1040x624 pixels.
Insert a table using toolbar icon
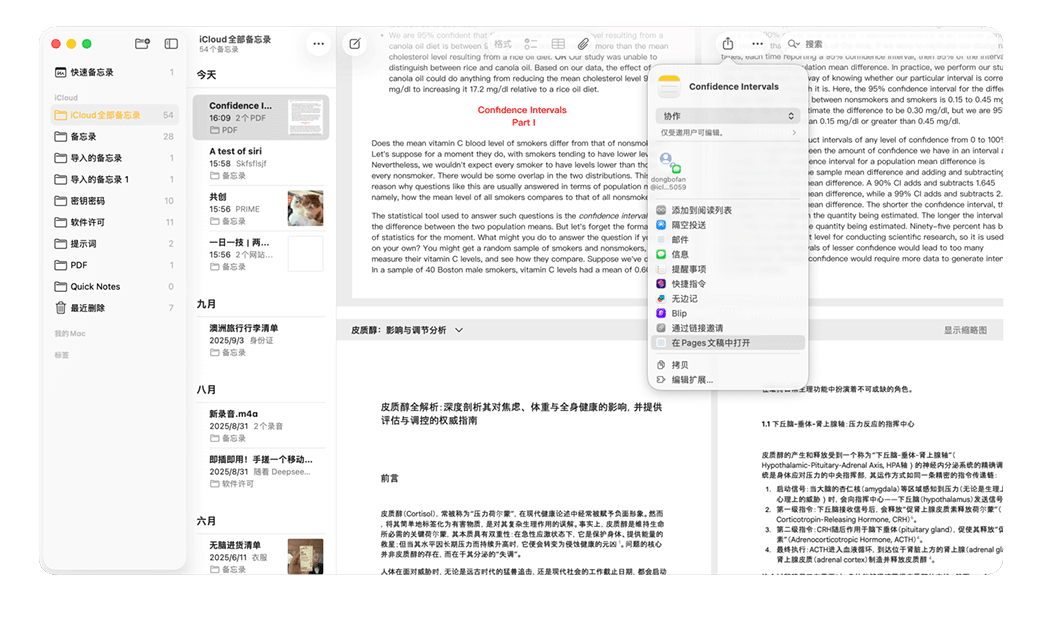pos(558,44)
